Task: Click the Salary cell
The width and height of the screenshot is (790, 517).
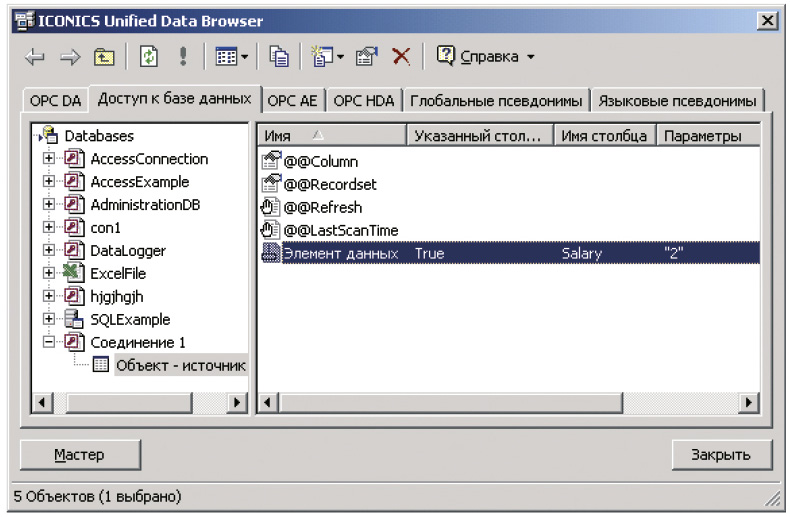Action: [582, 253]
